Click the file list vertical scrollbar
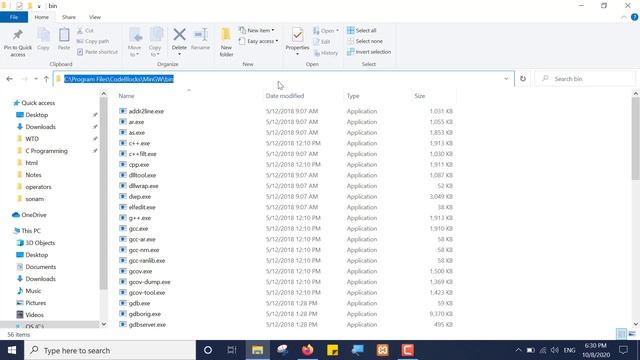640x360 pixels. click(x=636, y=139)
